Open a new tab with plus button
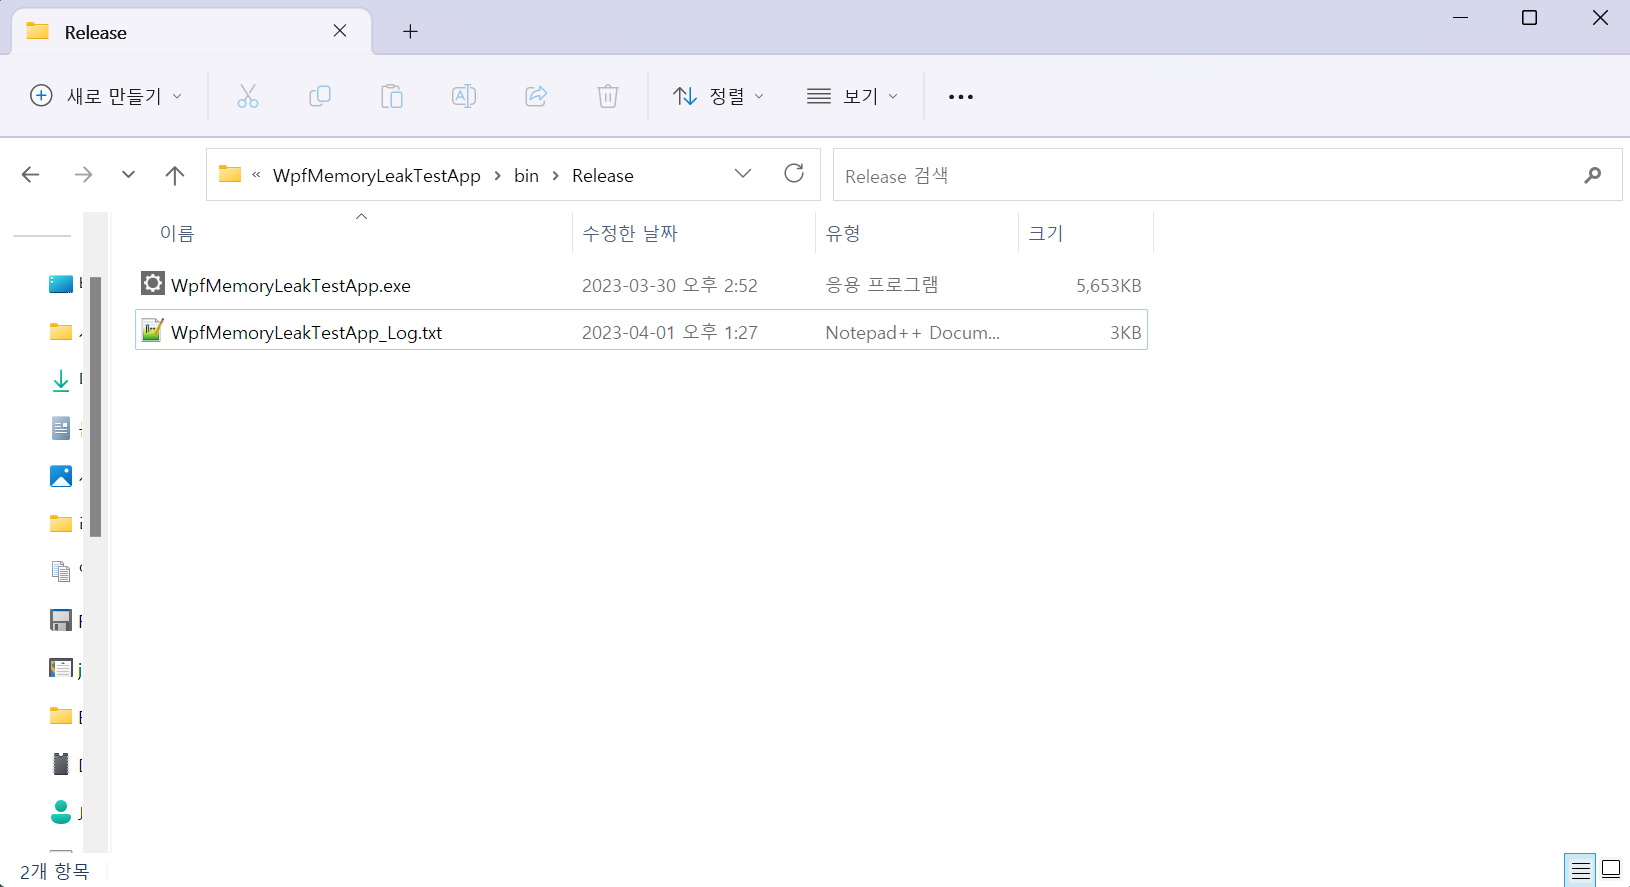The height and width of the screenshot is (887, 1630). tap(410, 32)
